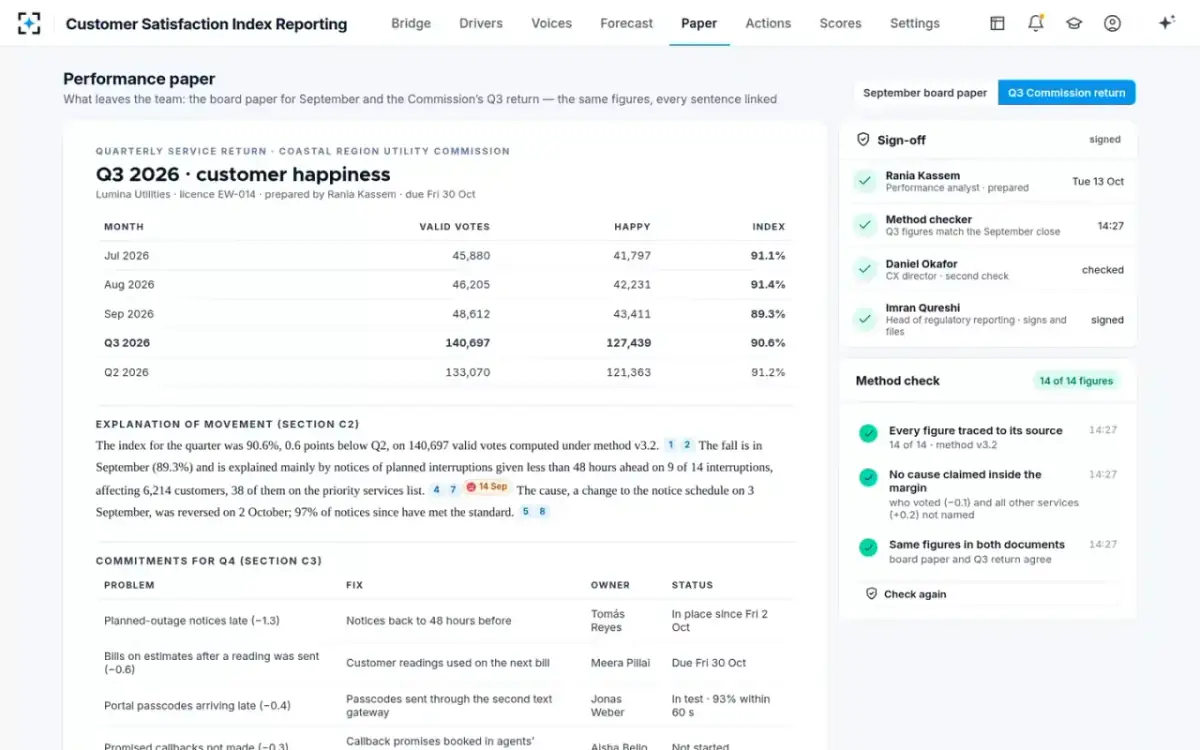Click the signed status in Sign-off header

(1105, 140)
